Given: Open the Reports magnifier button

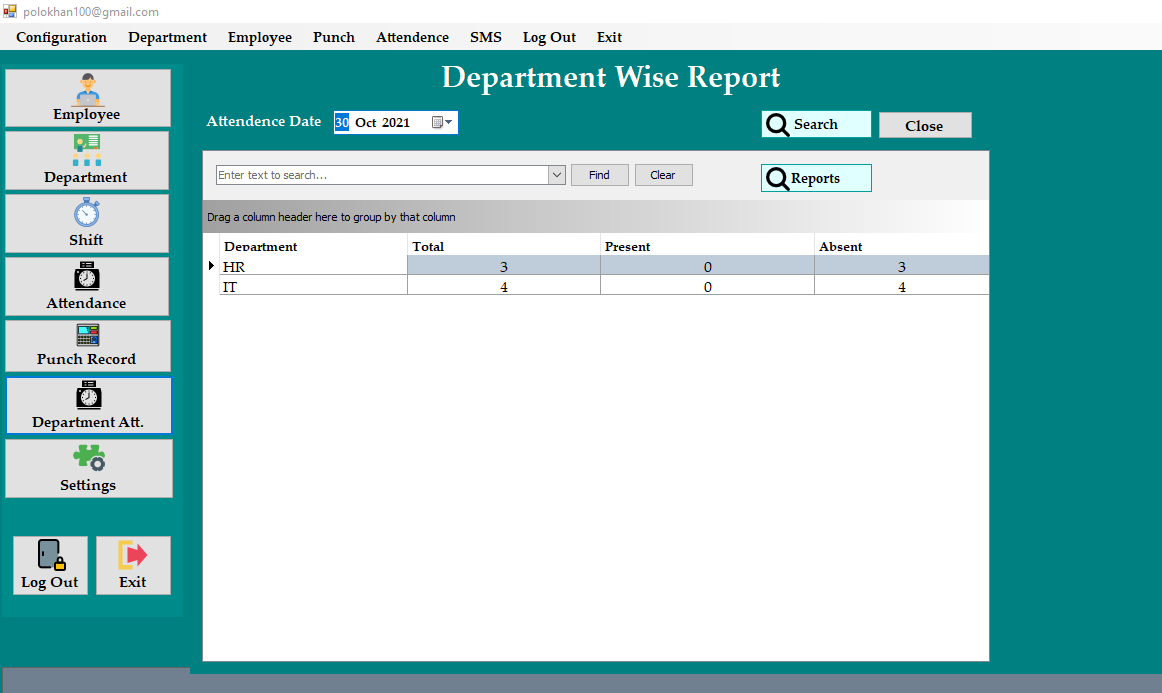Looking at the screenshot, I should click(815, 178).
